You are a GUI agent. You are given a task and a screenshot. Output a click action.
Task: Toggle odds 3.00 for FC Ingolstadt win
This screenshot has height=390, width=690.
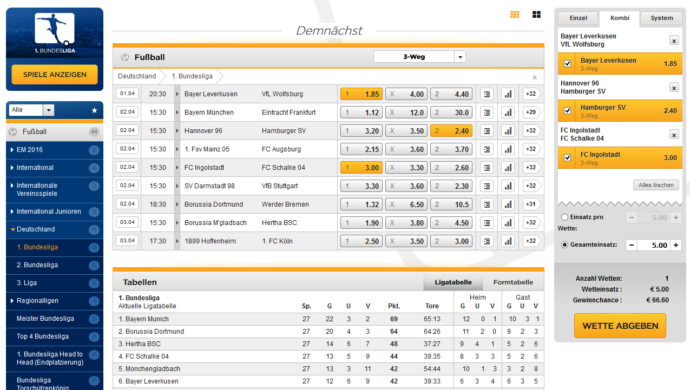pos(361,168)
